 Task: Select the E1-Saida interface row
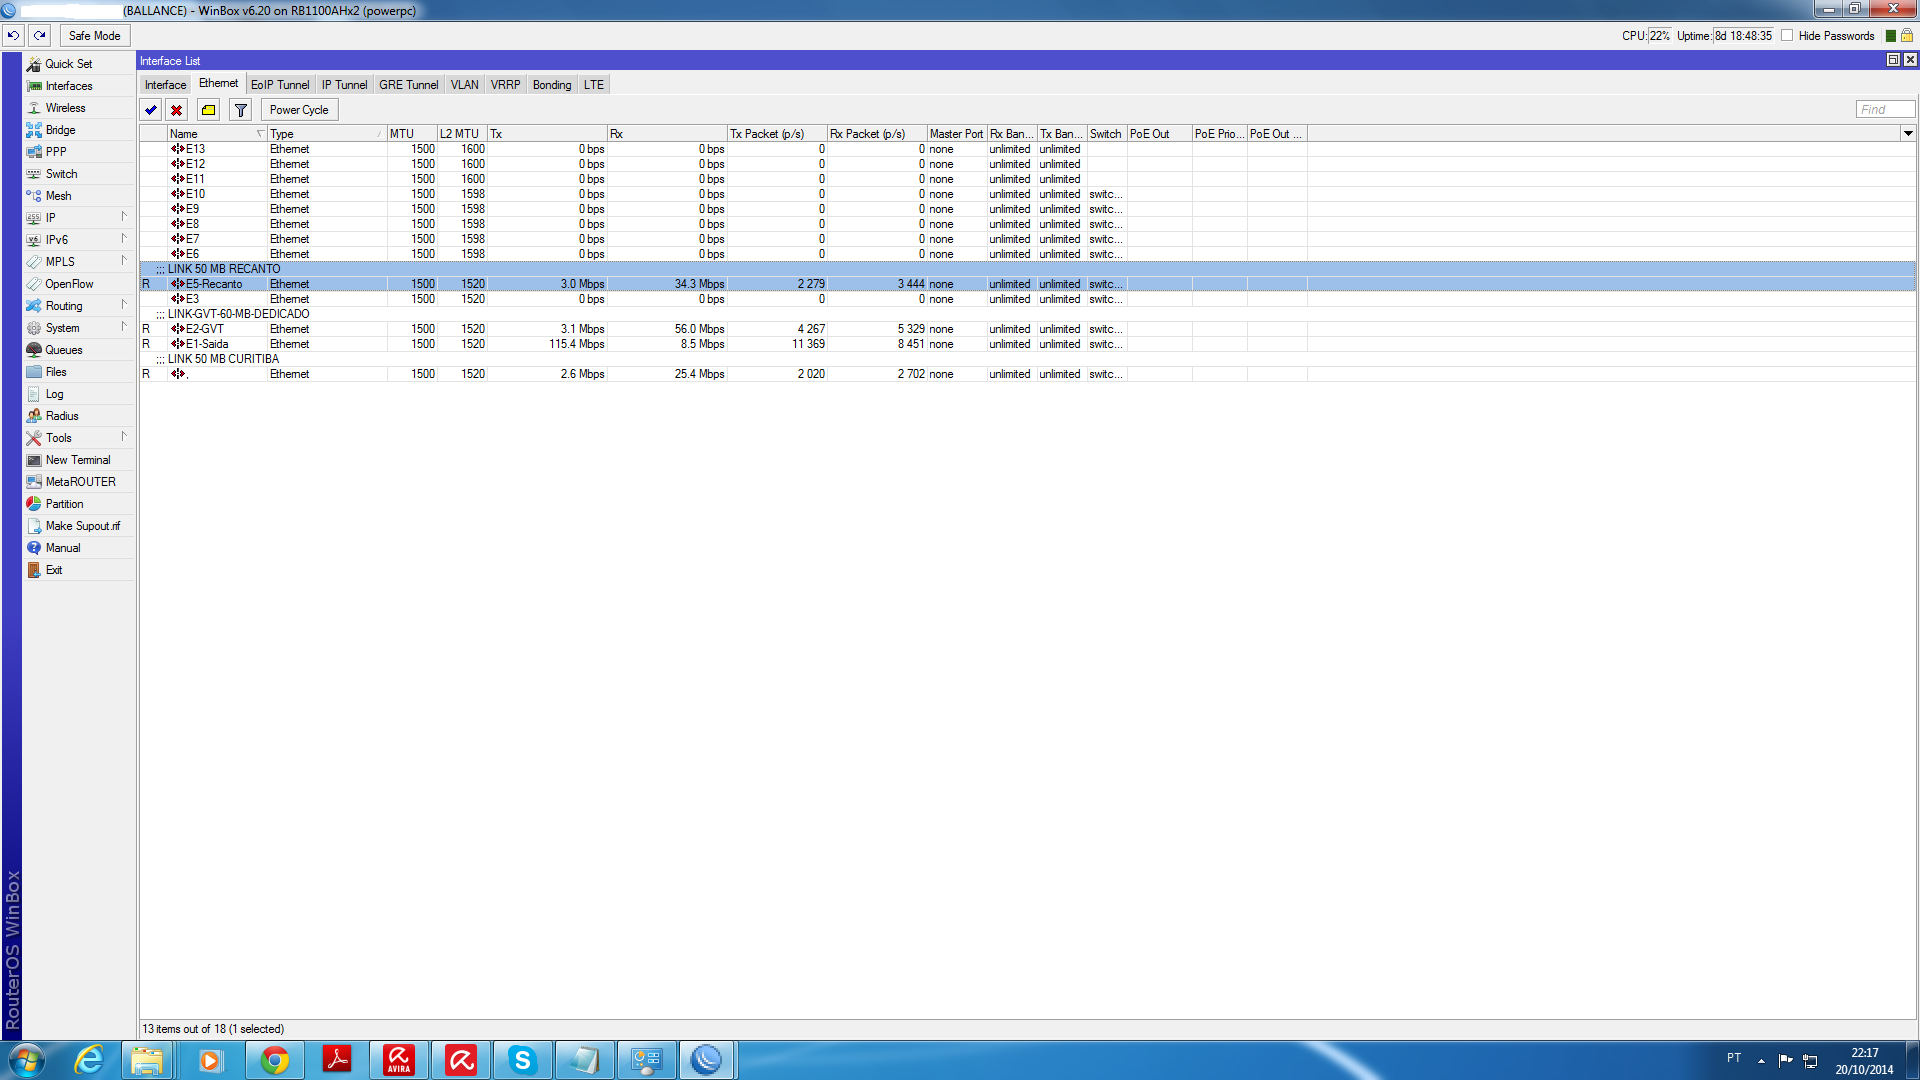coord(1027,344)
